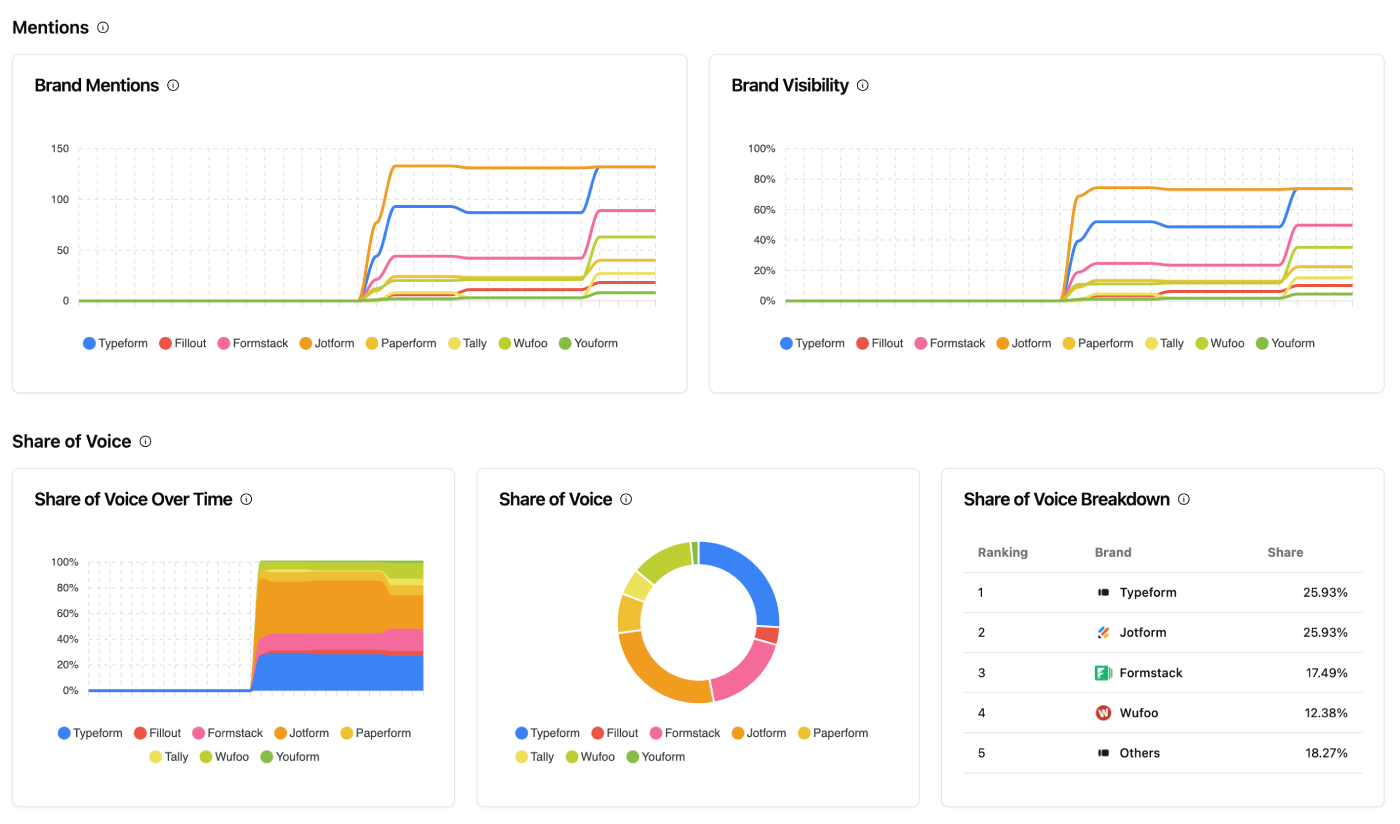1400x824 pixels.
Task: Toggle Fillout legend in Share of Voice Over Time
Action: point(157,734)
